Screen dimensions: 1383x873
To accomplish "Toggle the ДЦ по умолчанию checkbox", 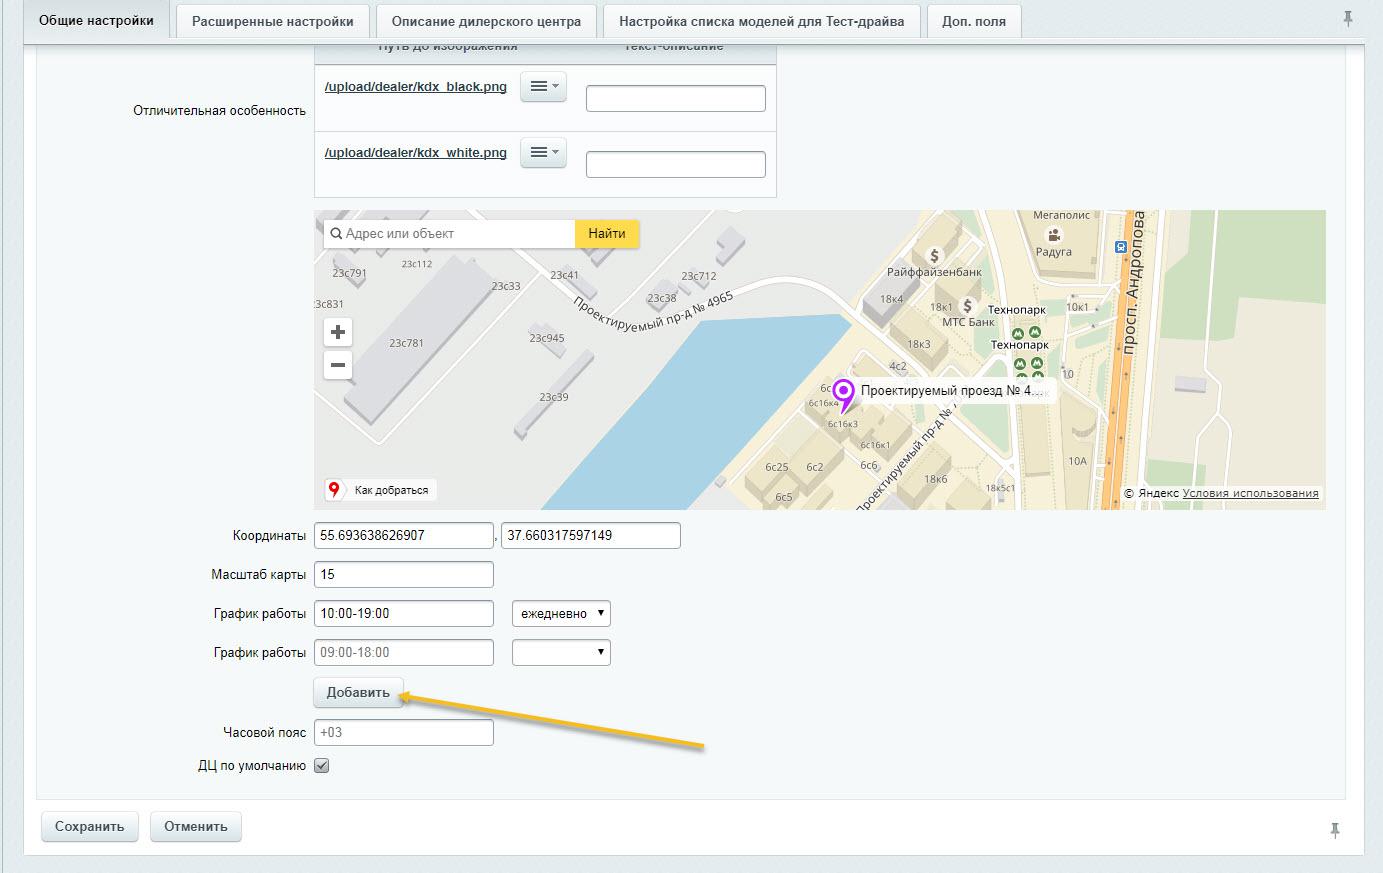I will pos(321,766).
